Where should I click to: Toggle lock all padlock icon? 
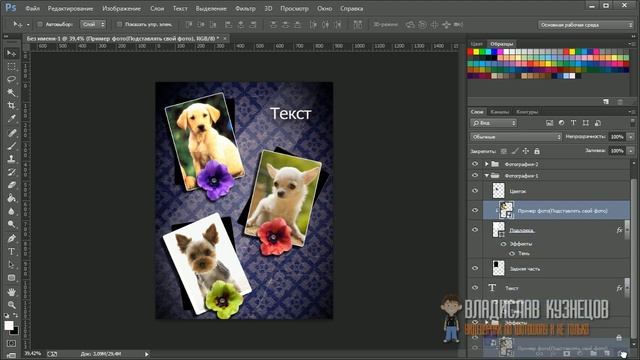tap(537, 151)
